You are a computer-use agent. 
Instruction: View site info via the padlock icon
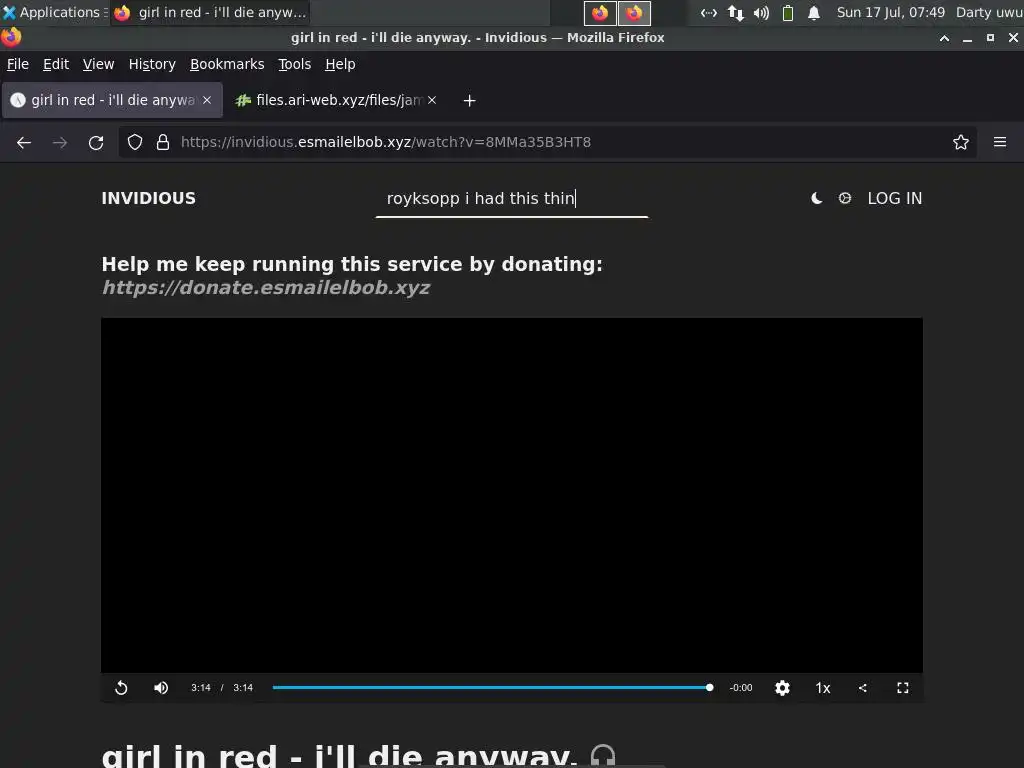tap(163, 142)
